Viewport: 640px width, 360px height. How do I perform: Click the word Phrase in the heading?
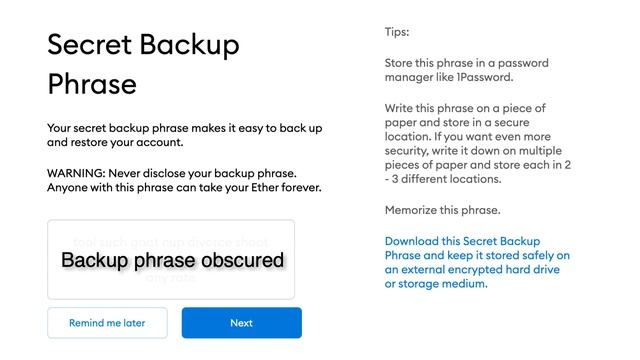click(92, 84)
